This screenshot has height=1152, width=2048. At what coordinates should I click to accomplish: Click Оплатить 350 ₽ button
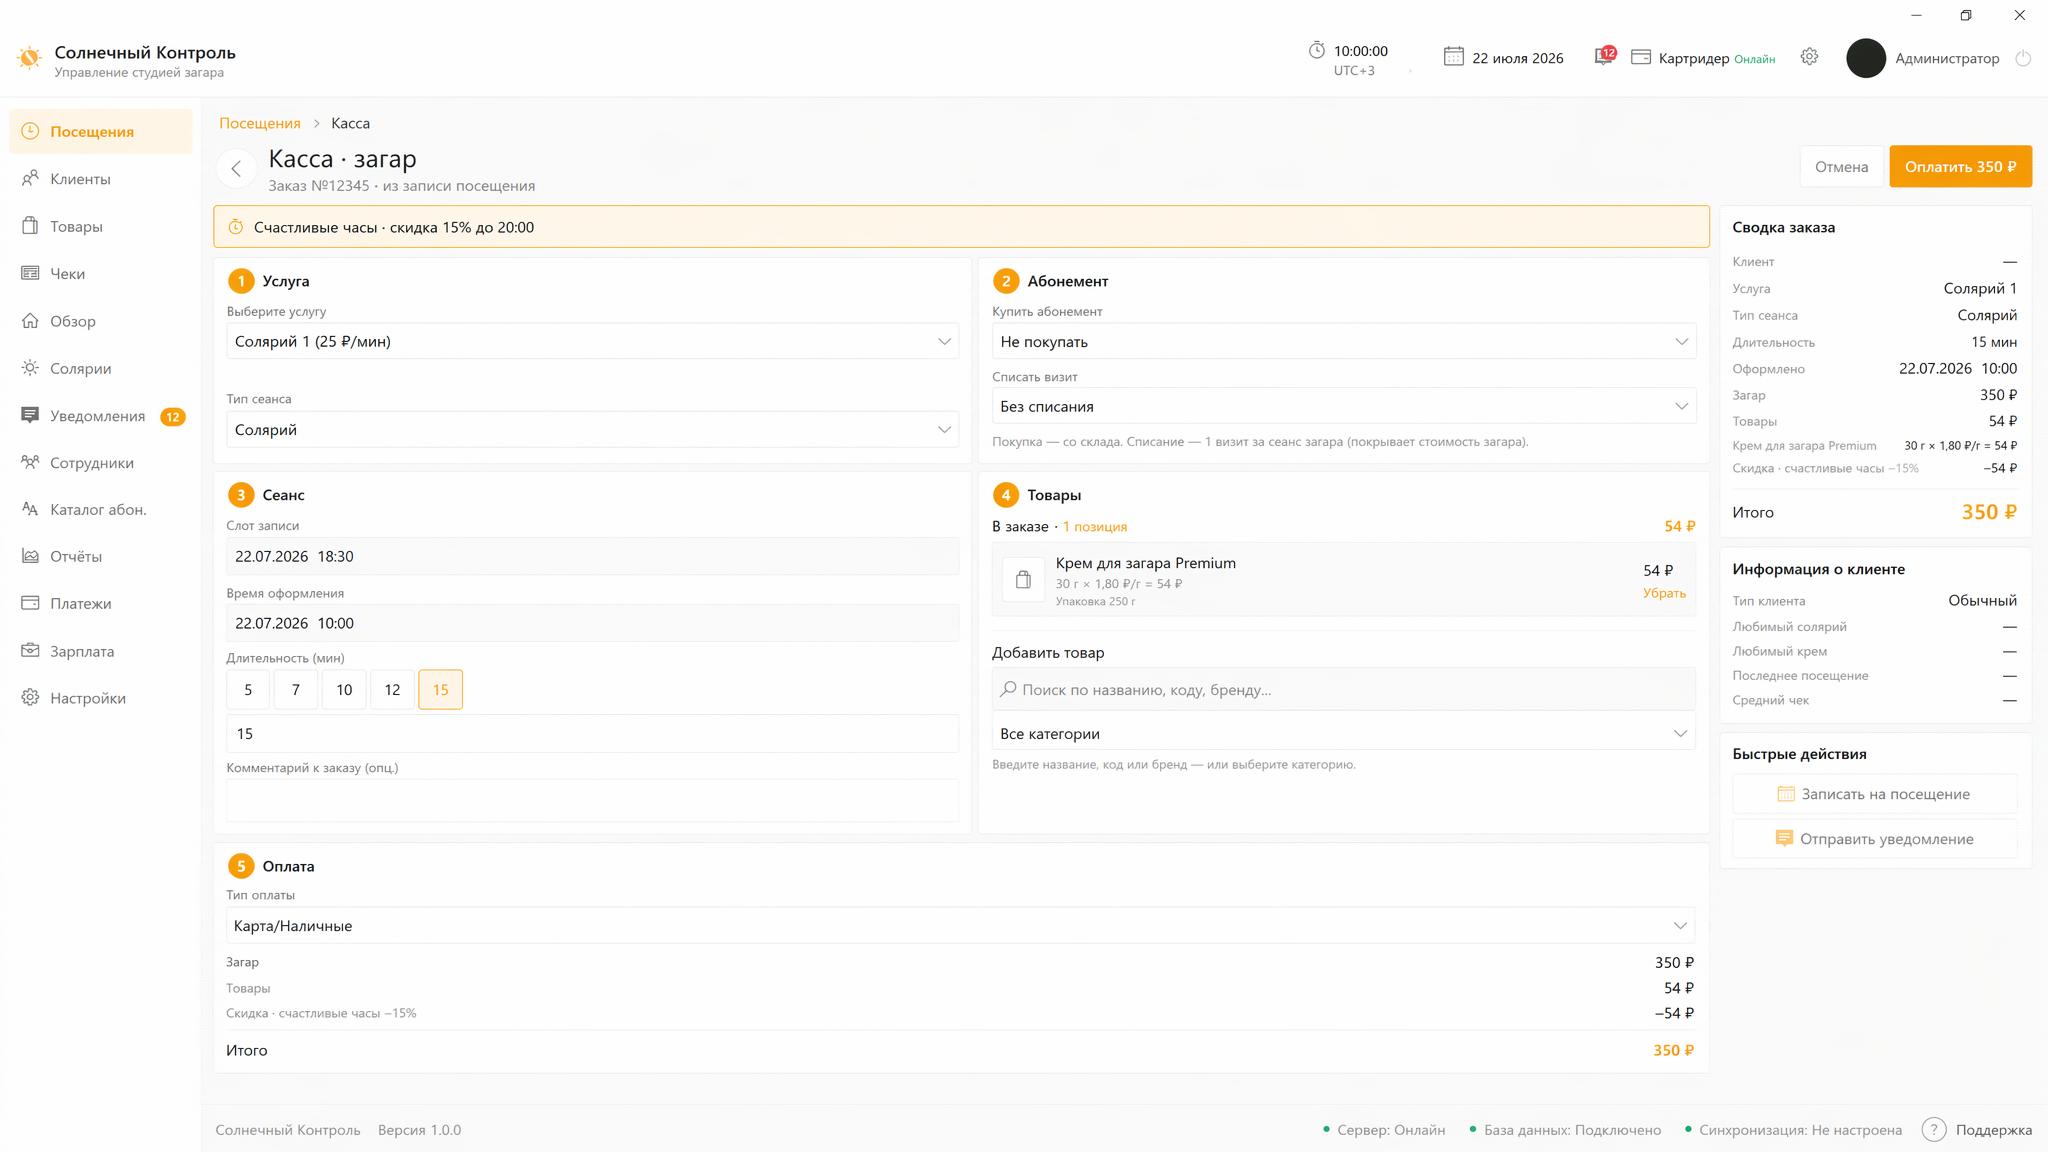1960,167
